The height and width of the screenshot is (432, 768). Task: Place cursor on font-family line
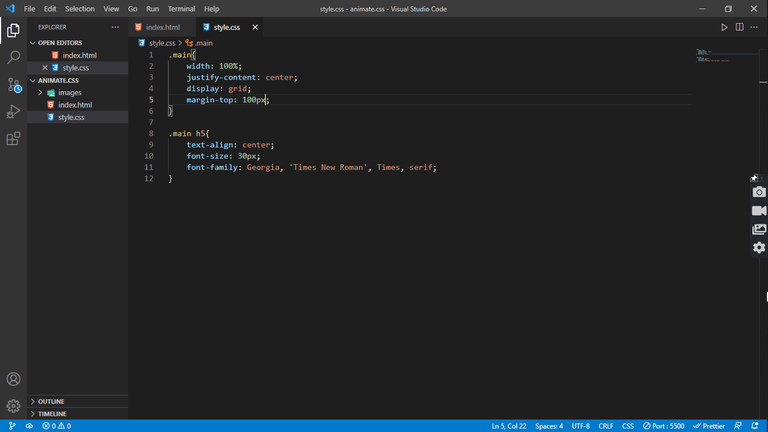click(312, 168)
